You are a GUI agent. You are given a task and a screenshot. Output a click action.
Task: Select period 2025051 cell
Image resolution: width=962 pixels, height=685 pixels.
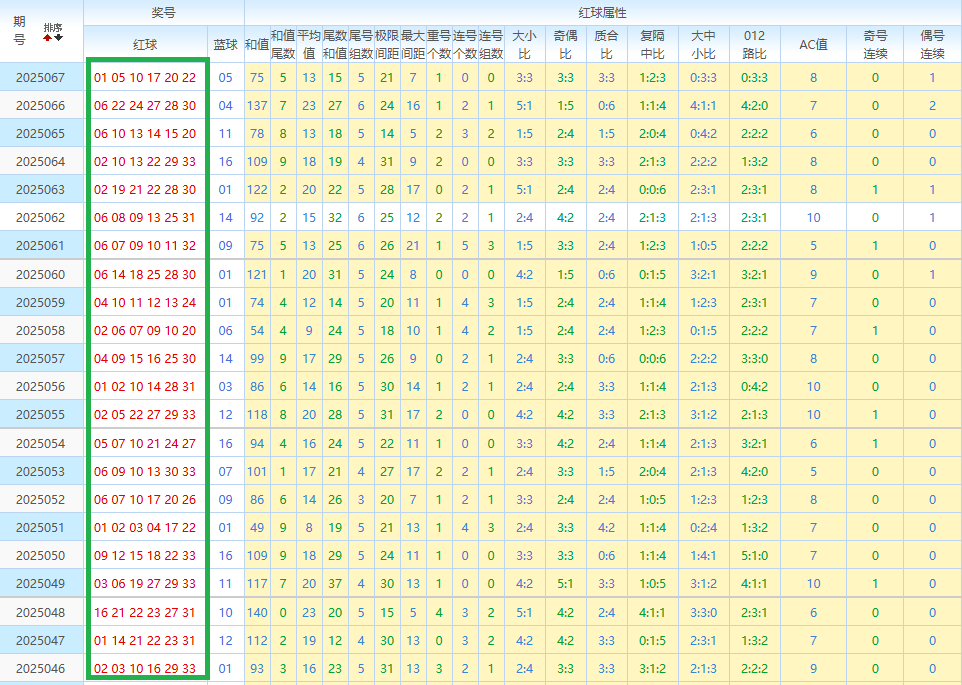tap(40, 527)
